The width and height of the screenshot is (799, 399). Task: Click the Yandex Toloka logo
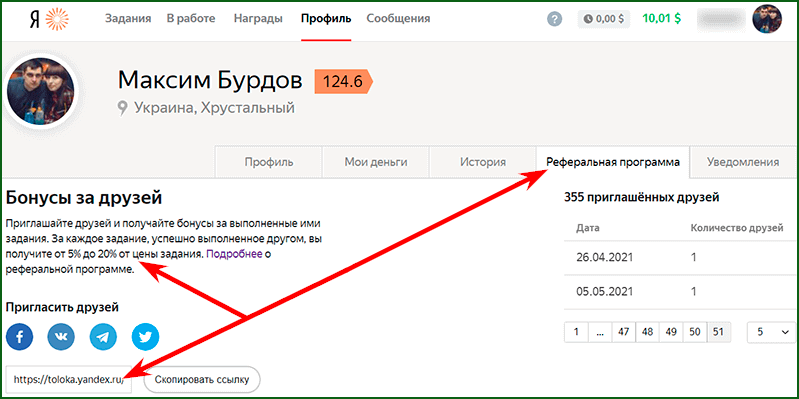[48, 19]
